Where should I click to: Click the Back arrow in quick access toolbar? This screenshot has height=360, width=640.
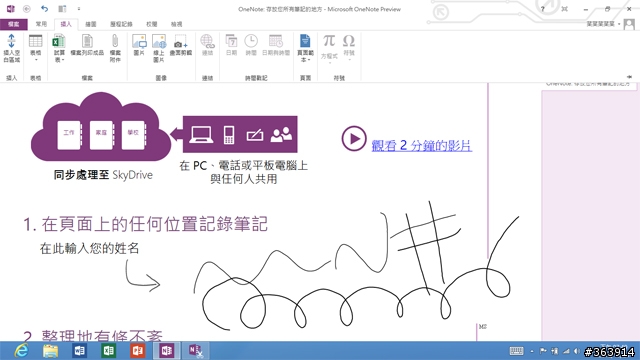[27, 9]
